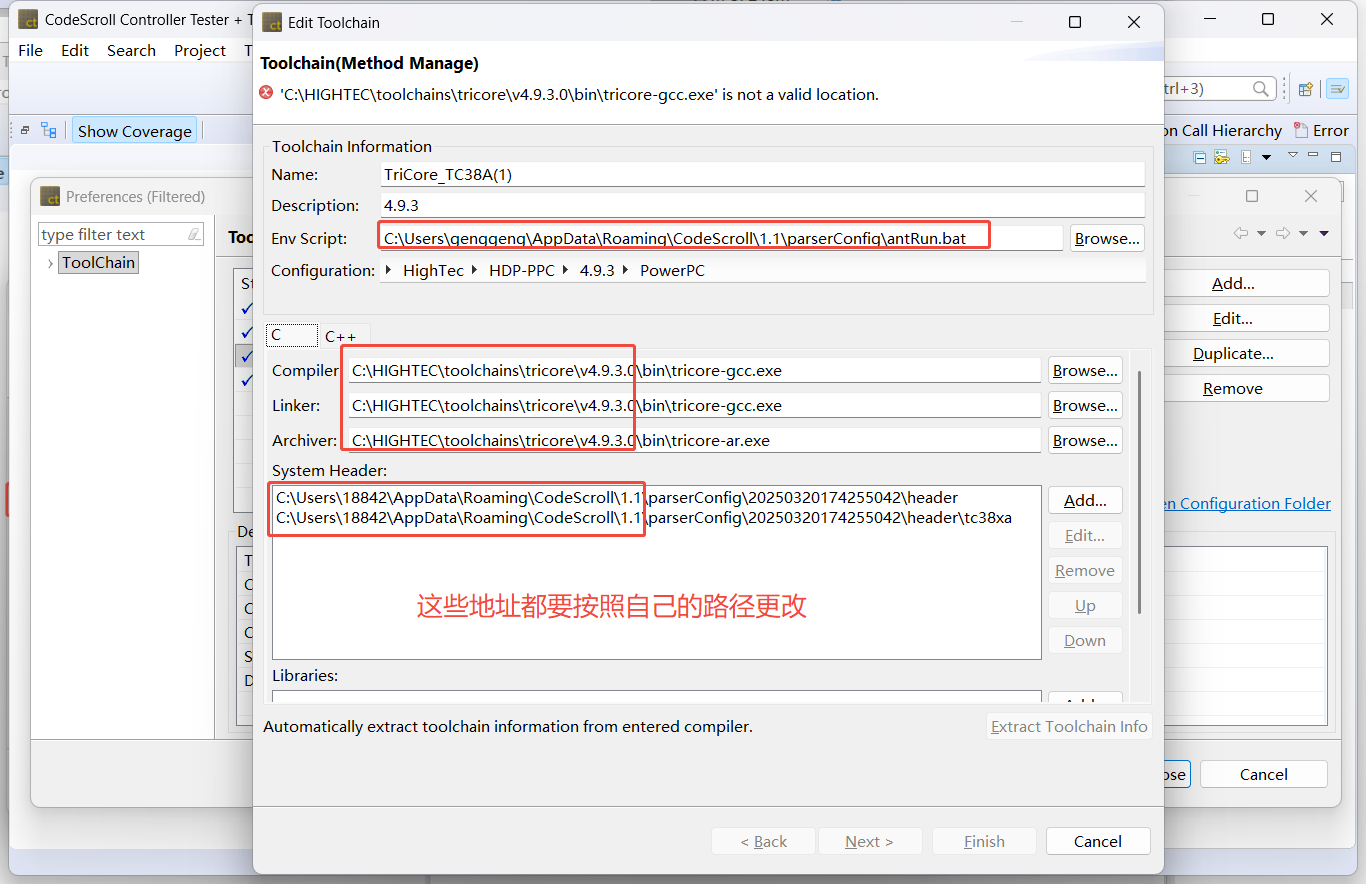
Task: Toggle the first blue checkmark in the toolchain list
Action: pos(247,308)
